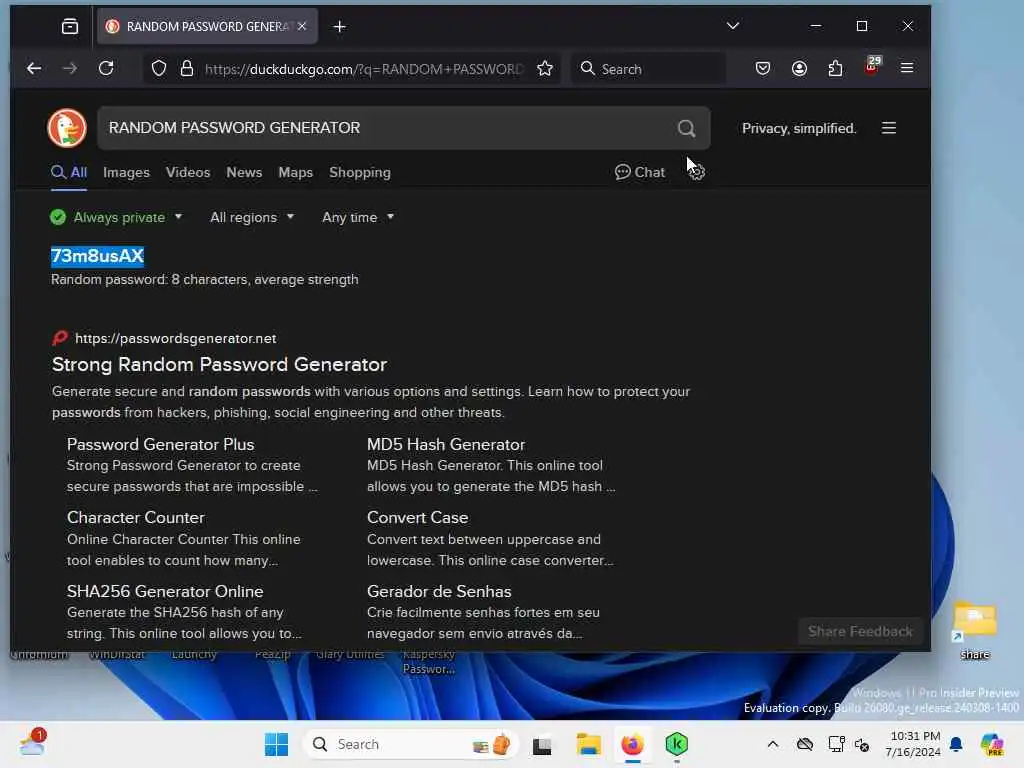Viewport: 1024px width, 768px height.
Task: Open Copilot preview icon in tray
Action: pos(992,744)
